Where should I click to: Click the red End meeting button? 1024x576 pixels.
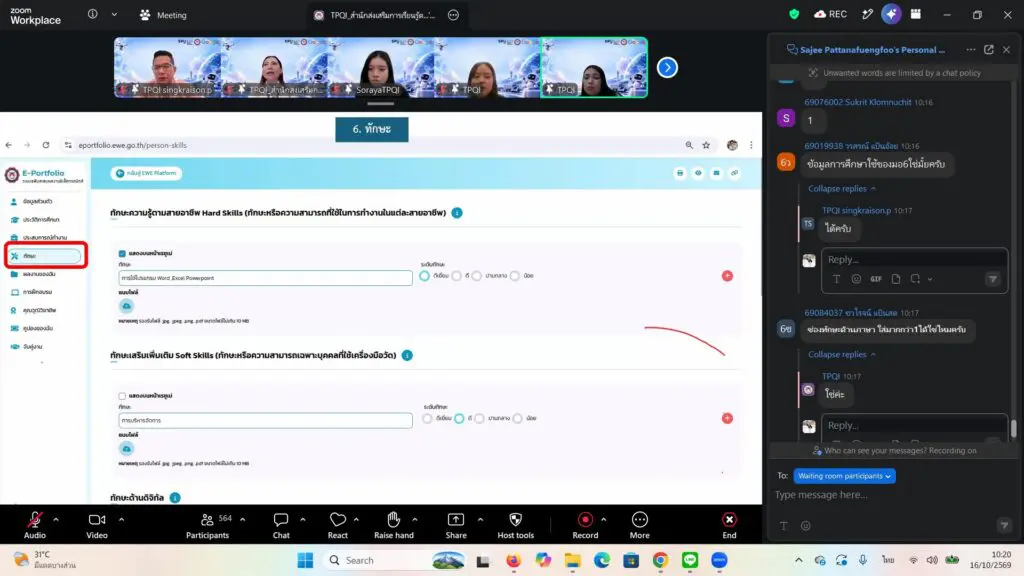click(x=729, y=525)
